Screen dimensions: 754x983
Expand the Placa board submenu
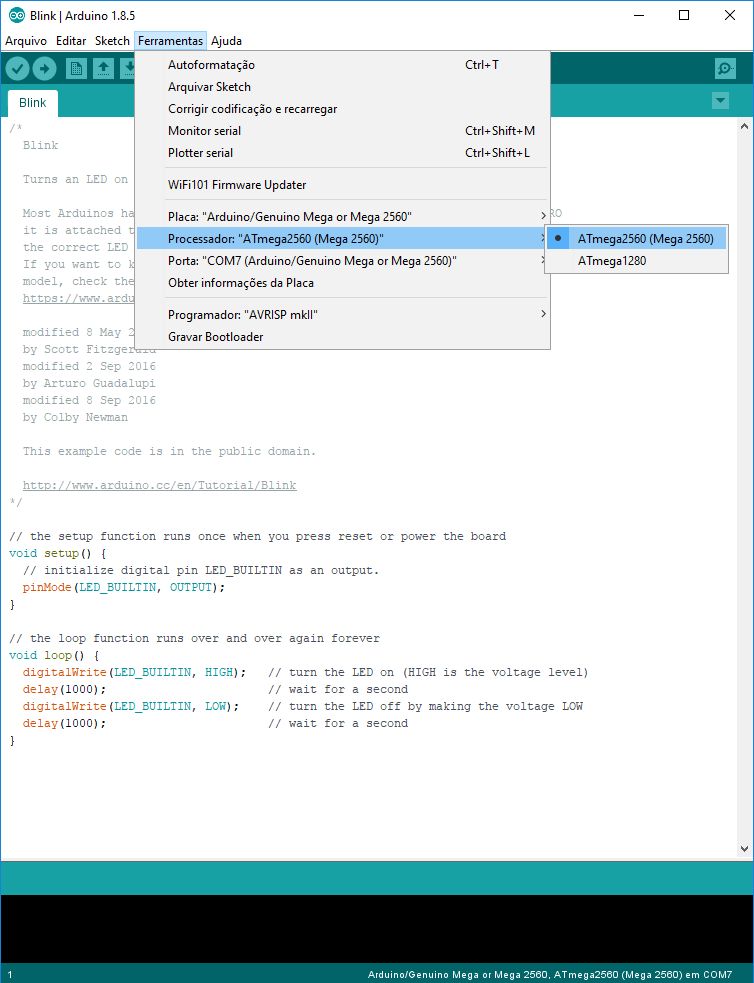coord(343,216)
